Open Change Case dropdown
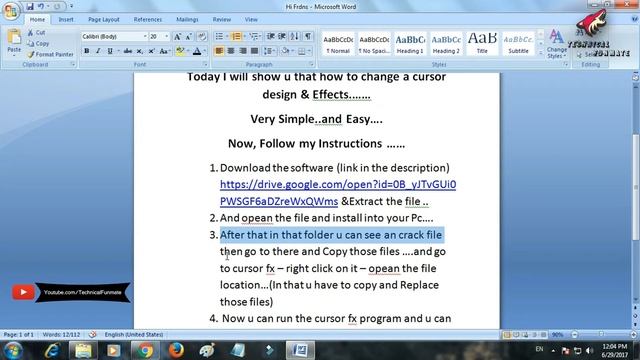This screenshot has height=360, width=640. point(164,51)
